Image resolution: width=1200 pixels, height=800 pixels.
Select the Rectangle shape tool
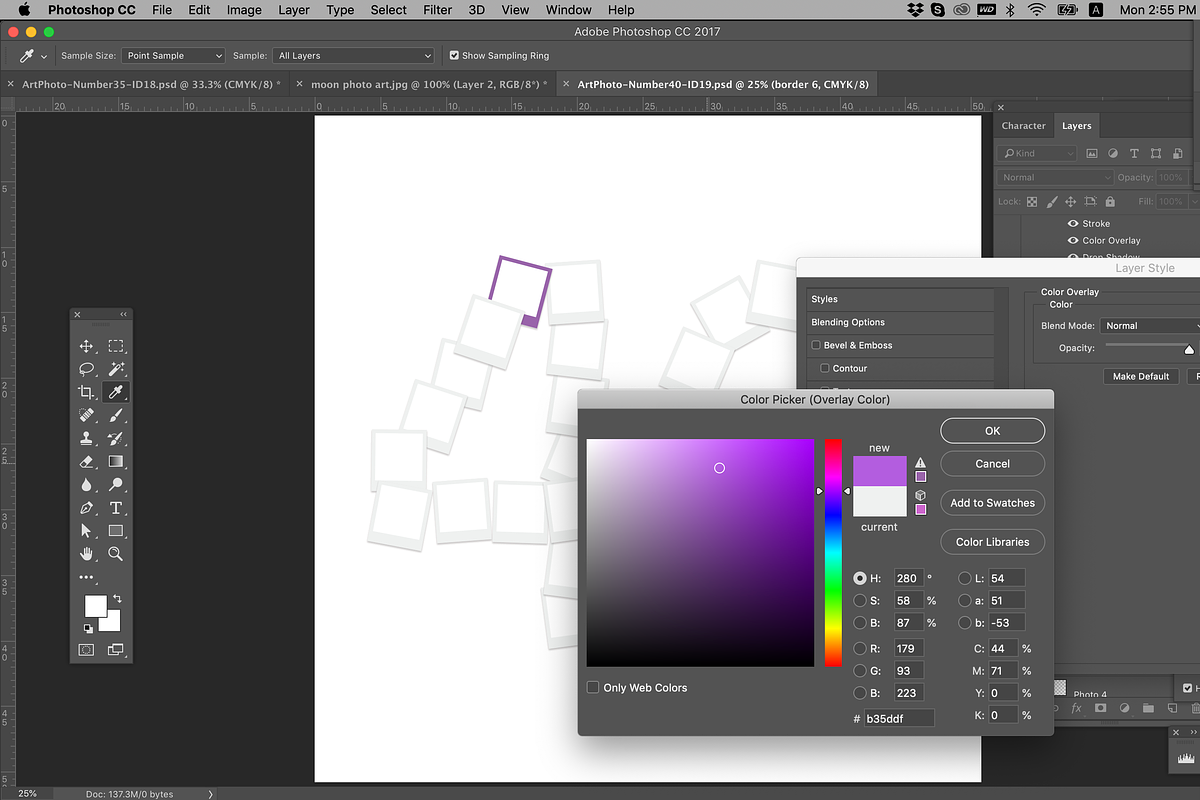coord(116,531)
